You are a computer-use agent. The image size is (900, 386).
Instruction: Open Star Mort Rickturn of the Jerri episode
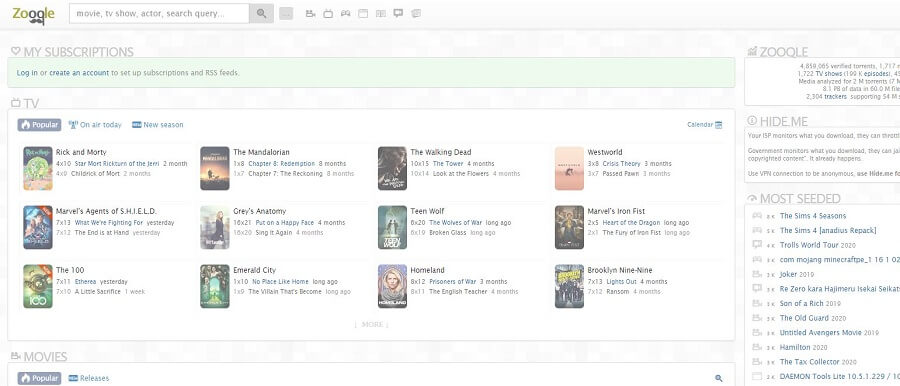pyautogui.click(x=117, y=164)
